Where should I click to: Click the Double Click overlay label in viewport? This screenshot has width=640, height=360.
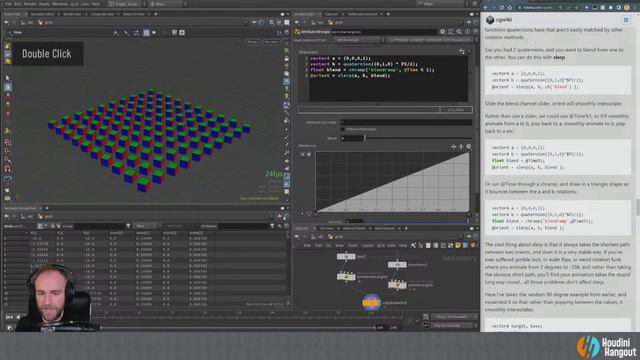47,54
